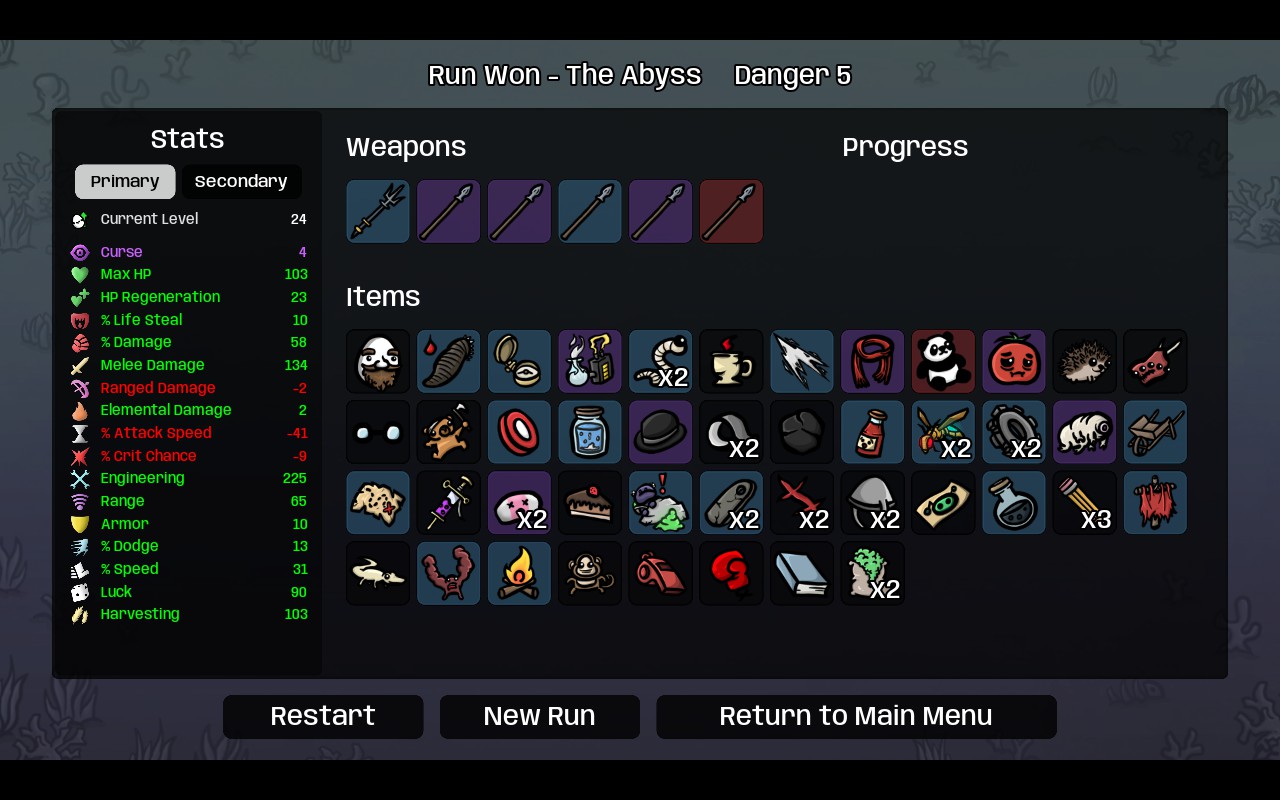Select the pencil x3 item
Screen dimensions: 1280x800
click(x=1084, y=502)
